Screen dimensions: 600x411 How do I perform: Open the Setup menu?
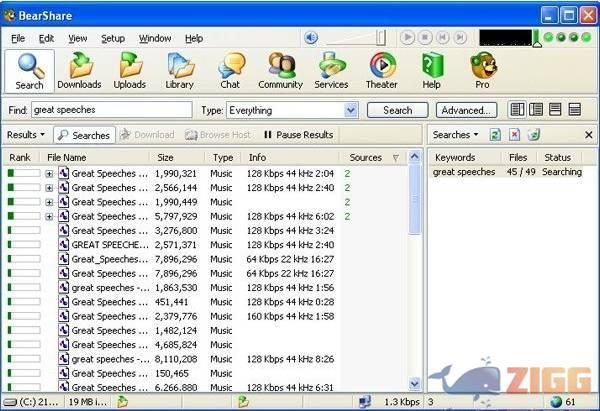[x=113, y=38]
